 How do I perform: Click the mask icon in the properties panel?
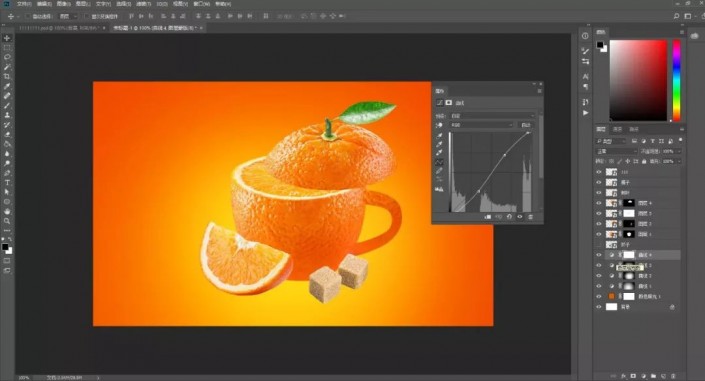click(448, 103)
